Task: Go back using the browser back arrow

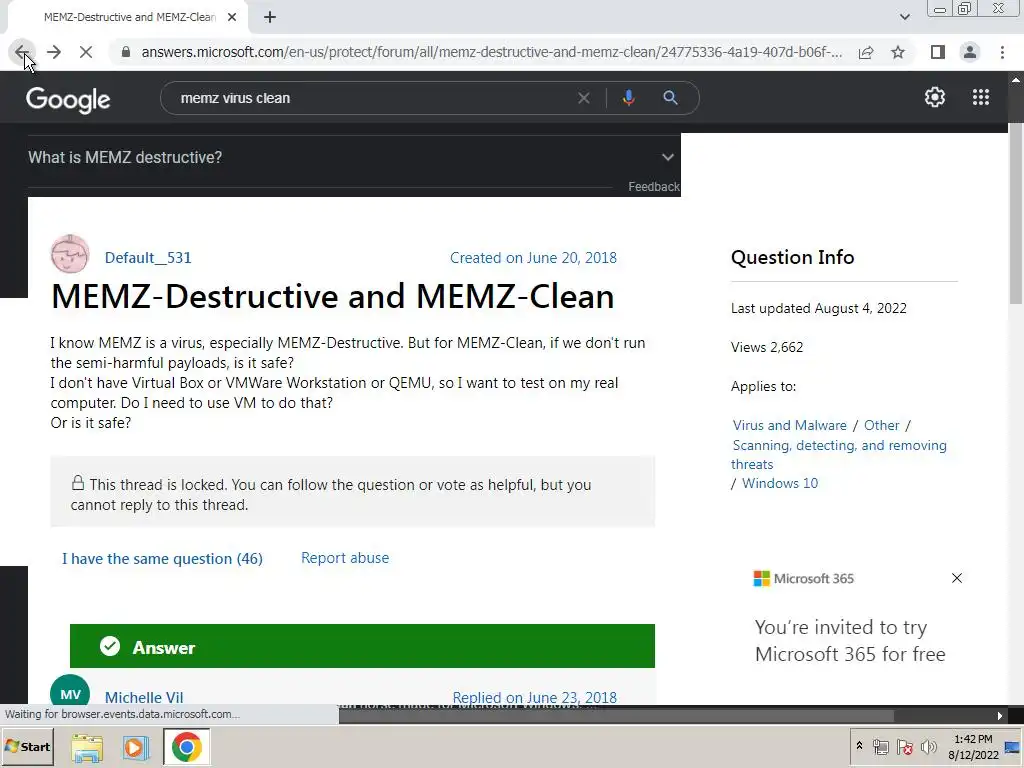Action: click(21, 52)
